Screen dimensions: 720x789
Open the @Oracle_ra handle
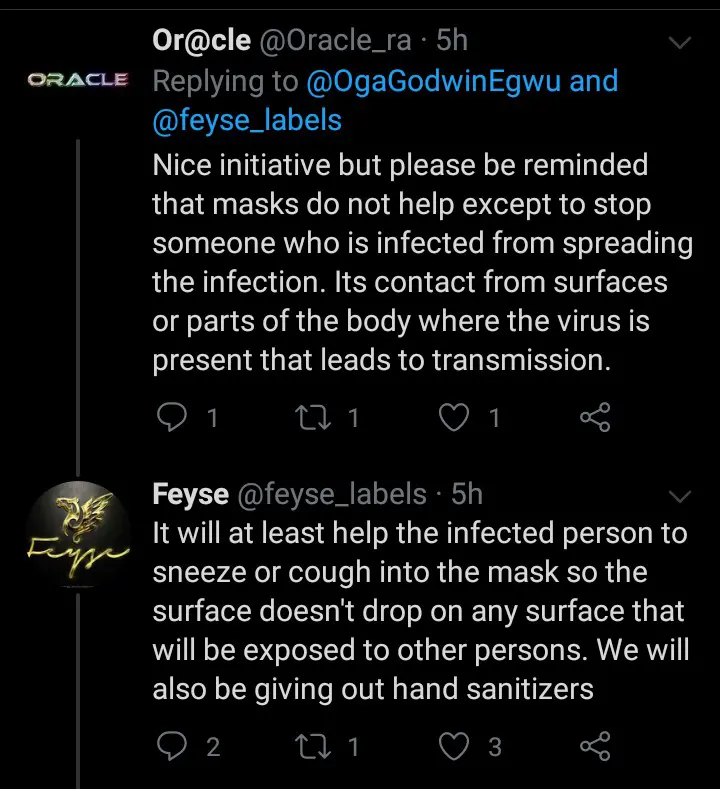click(x=335, y=40)
